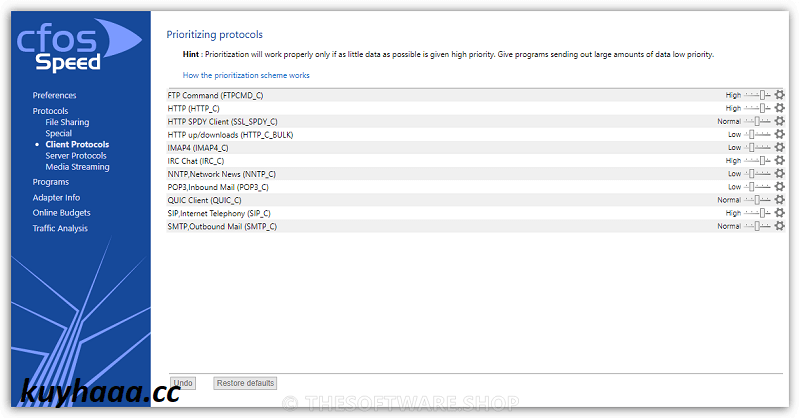Viewport: 800px width, 418px height.
Task: Click Low priority label of IMAP4
Action: tap(734, 147)
